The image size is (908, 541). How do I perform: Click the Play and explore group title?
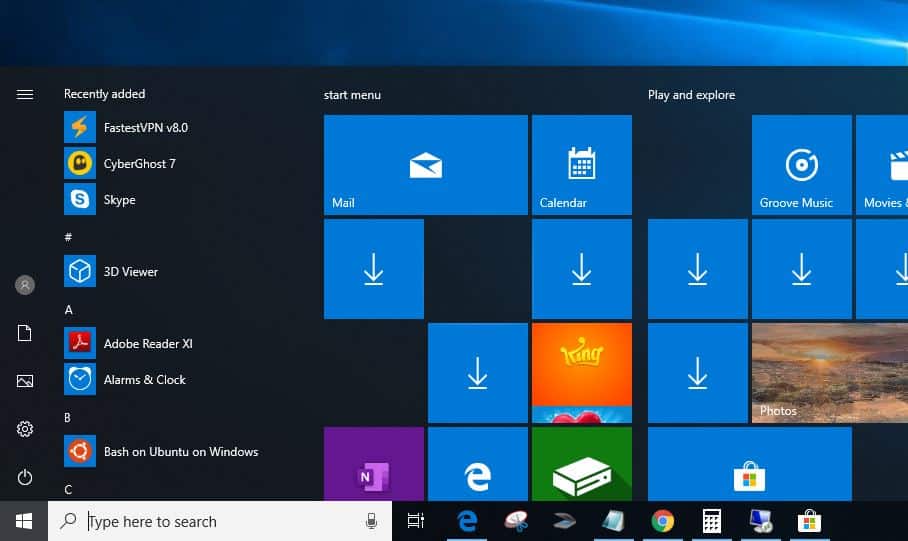tap(691, 95)
